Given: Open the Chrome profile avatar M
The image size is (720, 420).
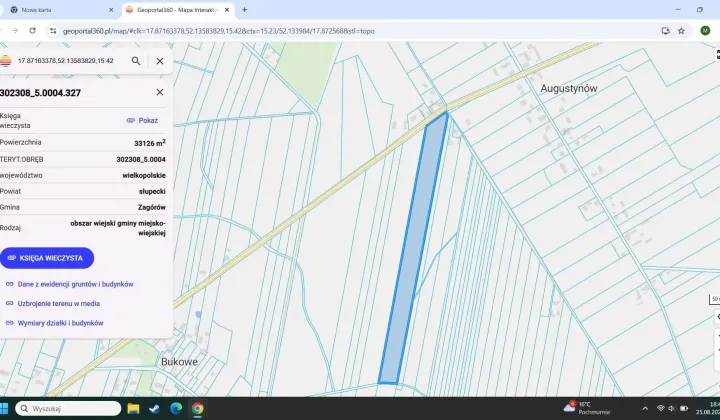Looking at the screenshot, I should pos(705,31).
